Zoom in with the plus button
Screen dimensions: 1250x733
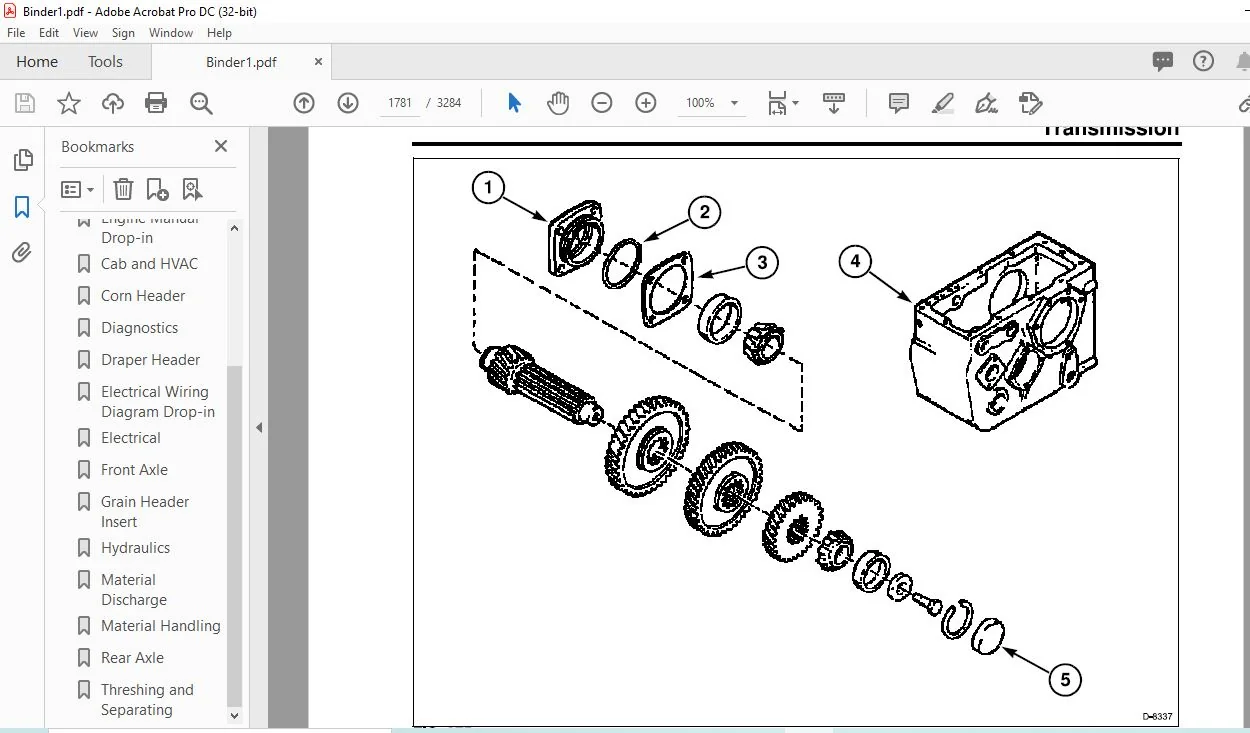[646, 103]
